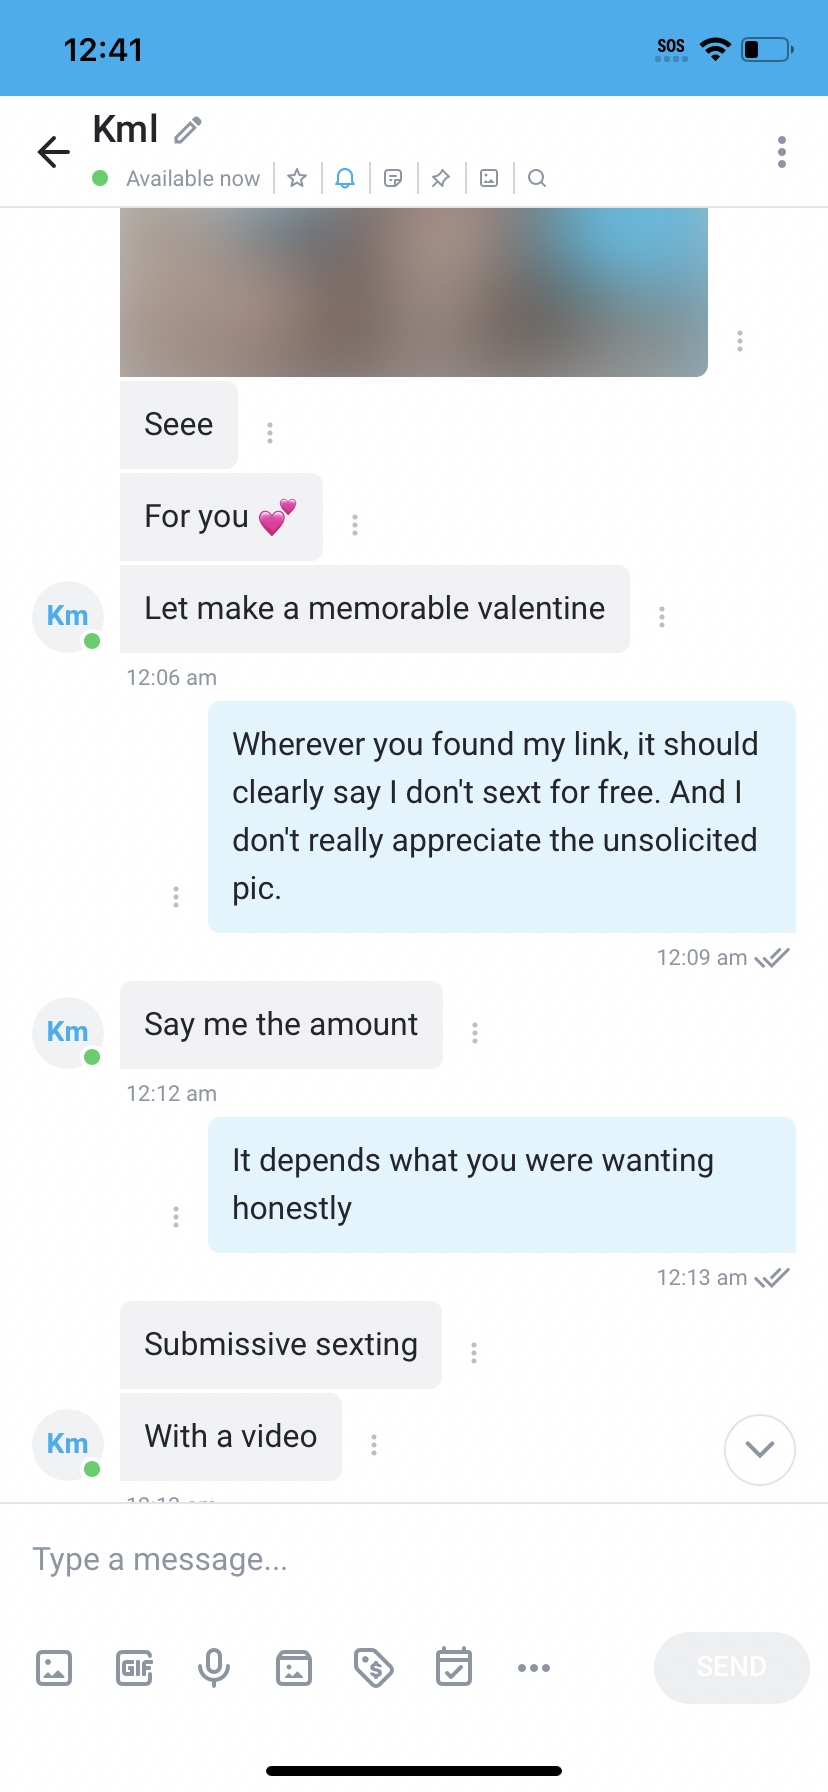Open options for 'Seee' message

point(270,432)
